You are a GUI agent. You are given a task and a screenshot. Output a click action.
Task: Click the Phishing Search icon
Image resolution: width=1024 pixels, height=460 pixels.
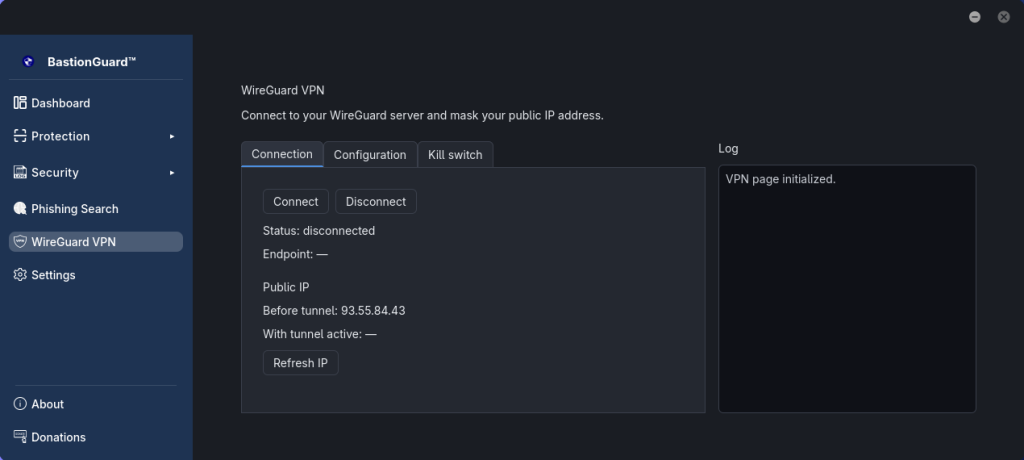click(20, 208)
